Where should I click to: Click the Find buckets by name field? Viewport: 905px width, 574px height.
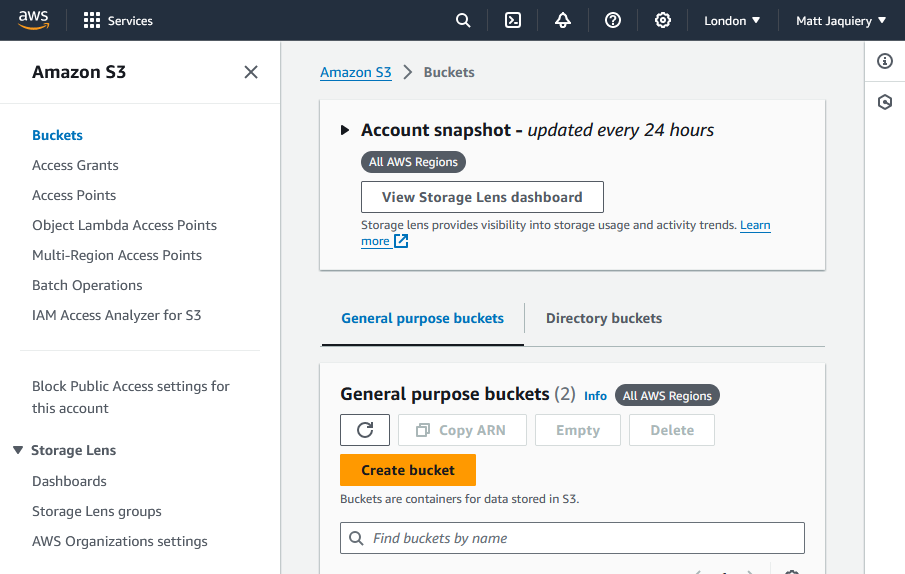[x=580, y=538]
